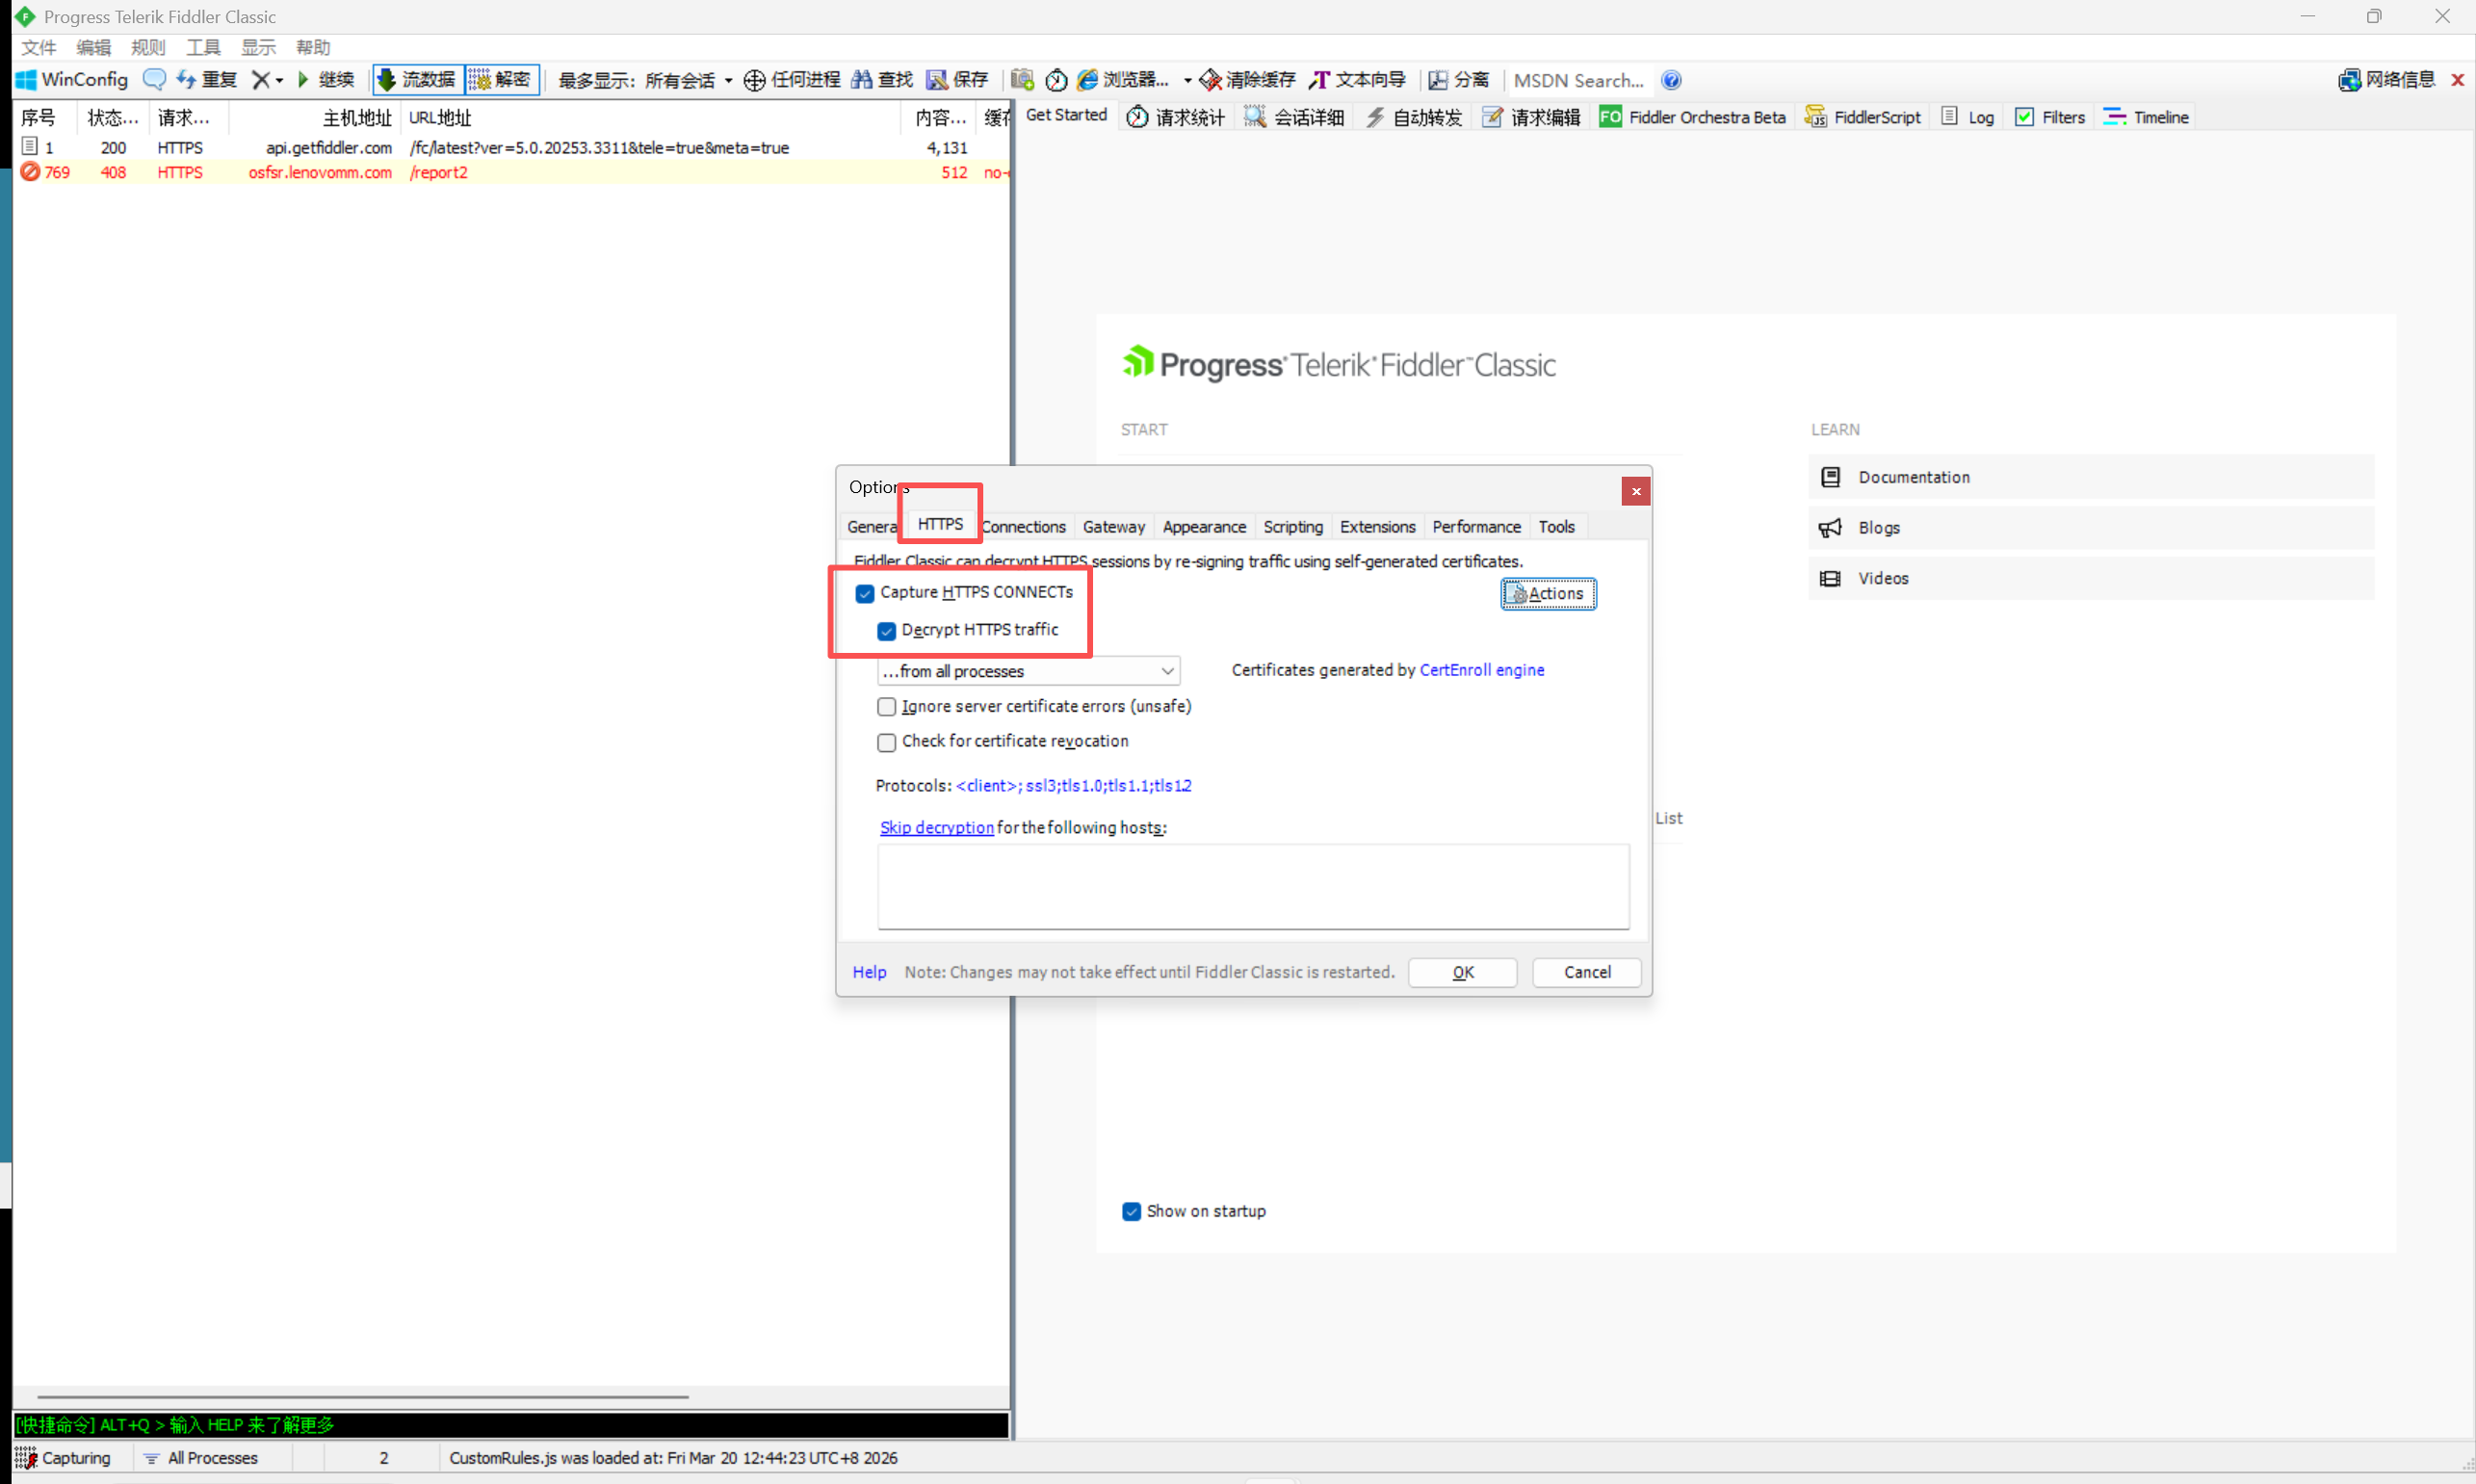
Task: Open the 规则 menu
Action: click(x=148, y=47)
